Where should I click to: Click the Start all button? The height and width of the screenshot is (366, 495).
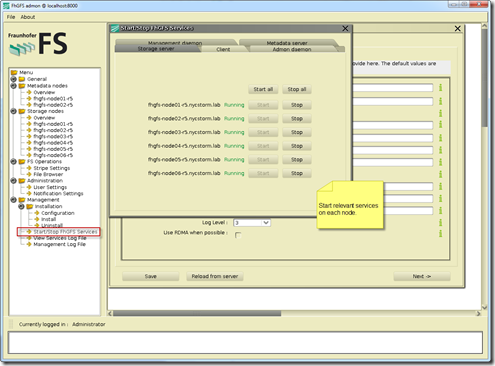pos(263,89)
